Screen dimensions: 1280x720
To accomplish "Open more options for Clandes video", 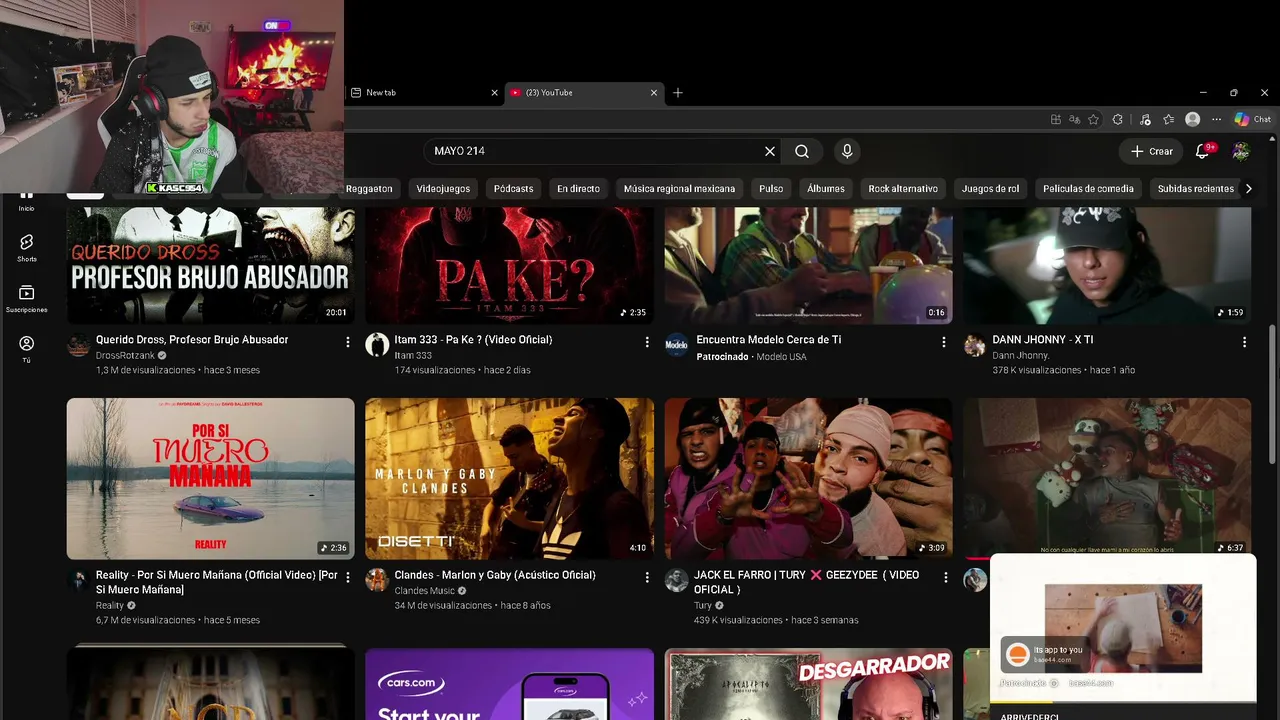I will coord(647,577).
